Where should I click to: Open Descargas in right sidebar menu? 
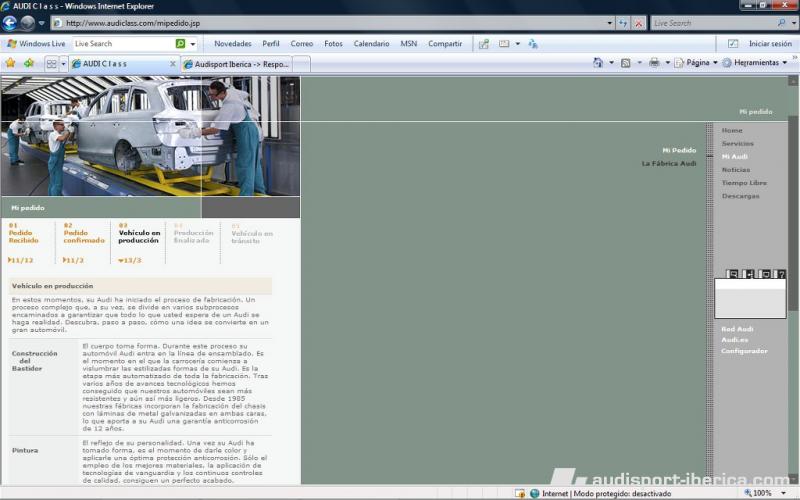[x=740, y=196]
